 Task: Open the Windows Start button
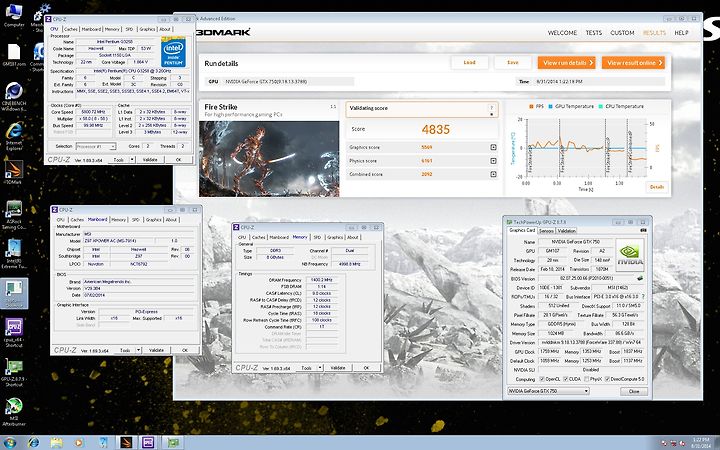[x=9, y=443]
